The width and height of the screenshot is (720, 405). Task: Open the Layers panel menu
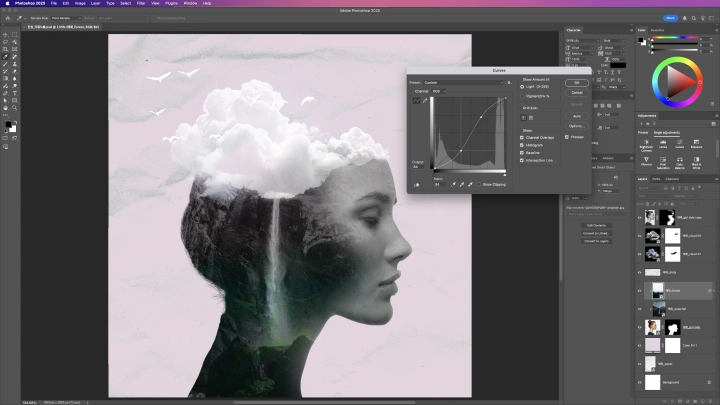tap(716, 179)
